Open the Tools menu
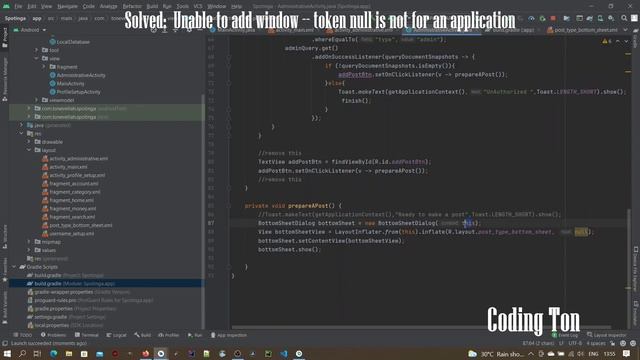Screen dimensions: 640x360 point(182,6)
